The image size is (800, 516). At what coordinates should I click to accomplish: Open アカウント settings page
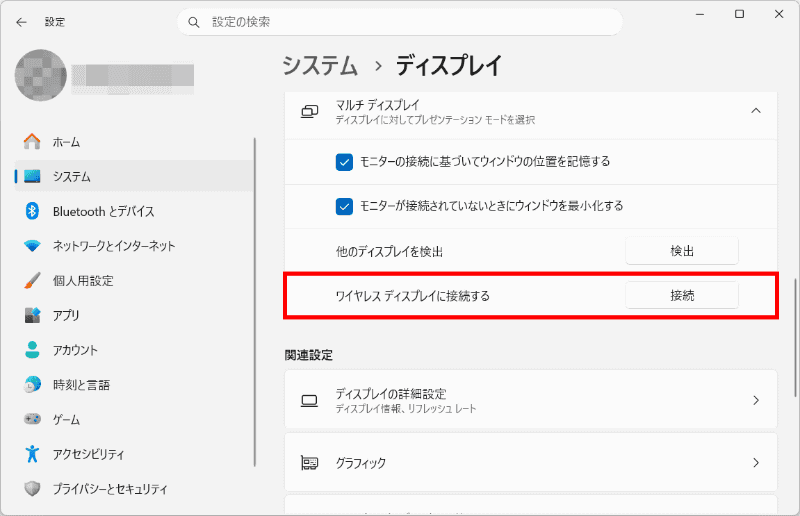tap(134, 350)
